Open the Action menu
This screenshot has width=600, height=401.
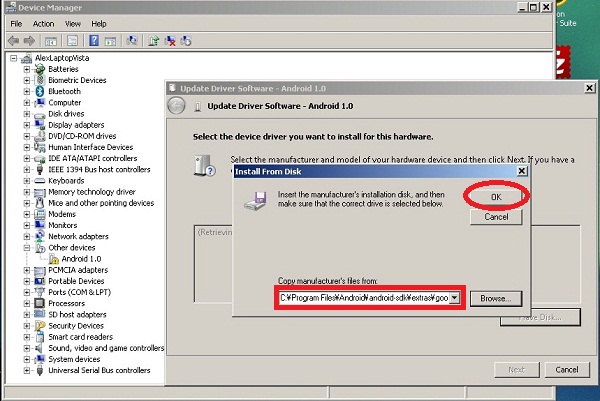(43, 24)
